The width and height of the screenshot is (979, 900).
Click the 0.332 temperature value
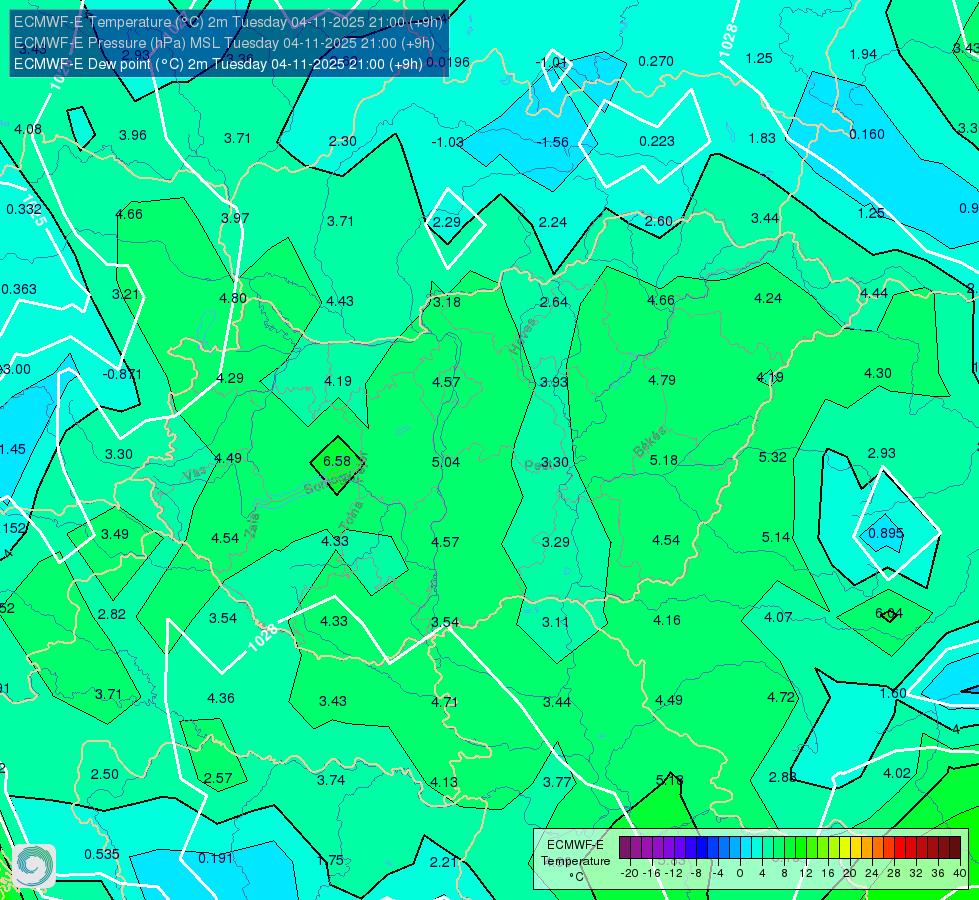24,209
